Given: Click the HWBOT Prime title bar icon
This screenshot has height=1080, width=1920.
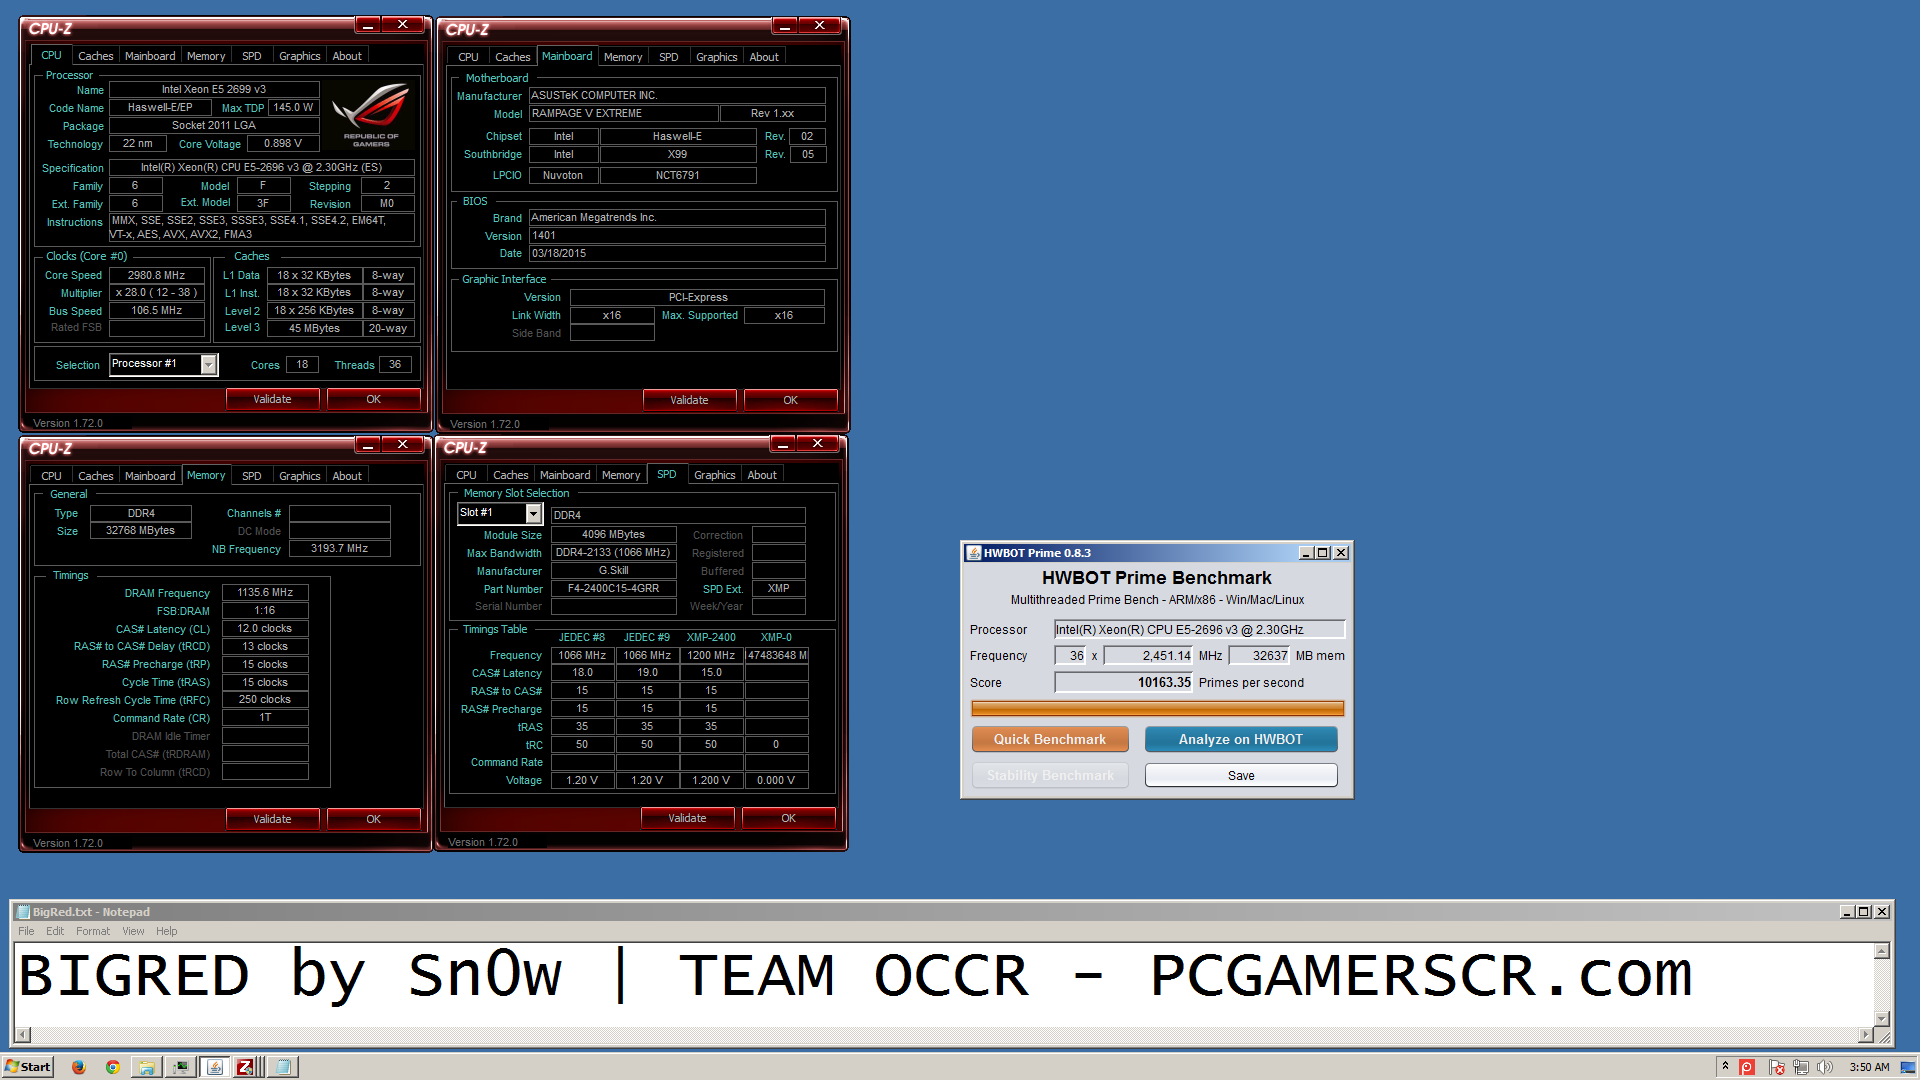Looking at the screenshot, I should (x=973, y=553).
